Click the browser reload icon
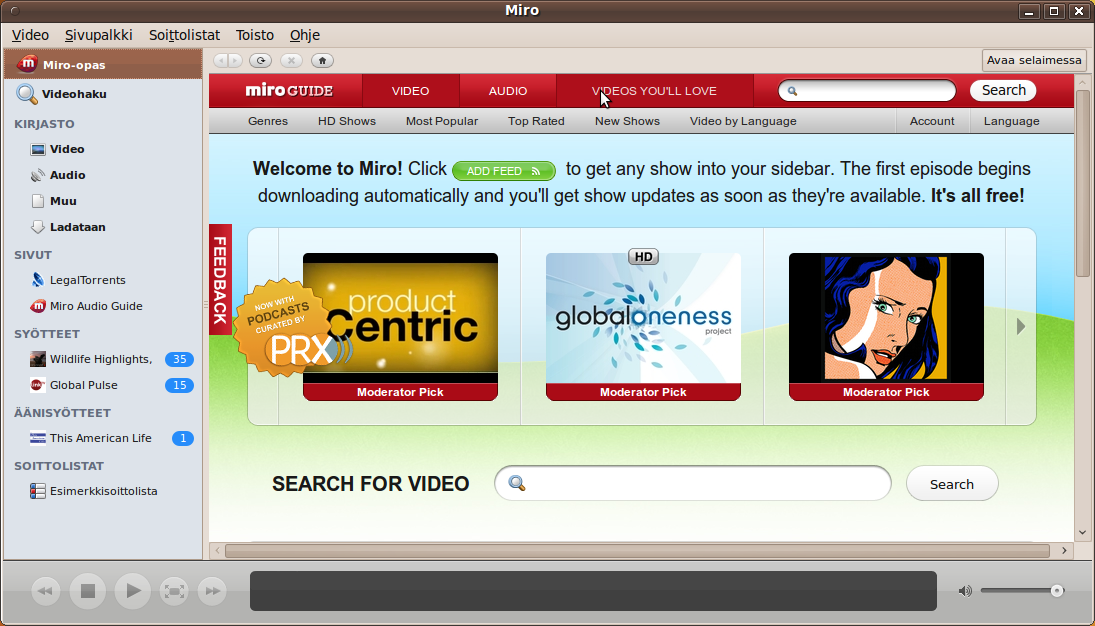Viewport: 1095px width, 626px height. [260, 60]
